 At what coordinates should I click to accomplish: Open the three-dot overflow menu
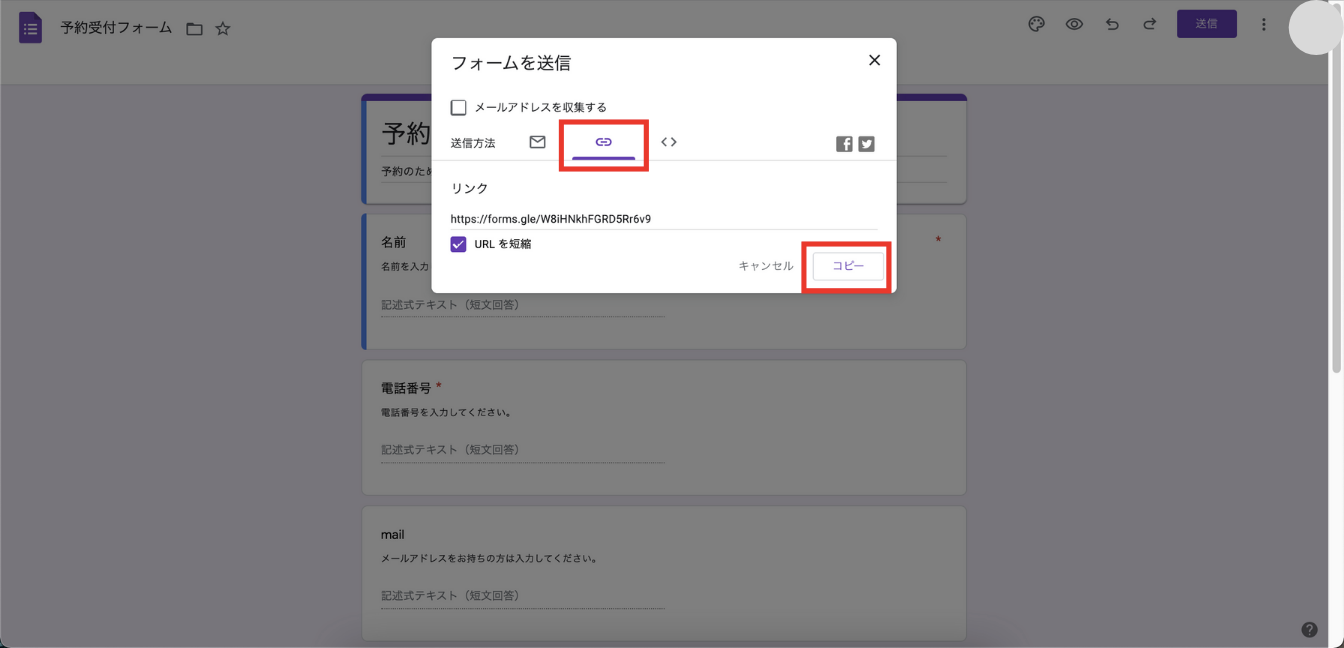point(1263,23)
